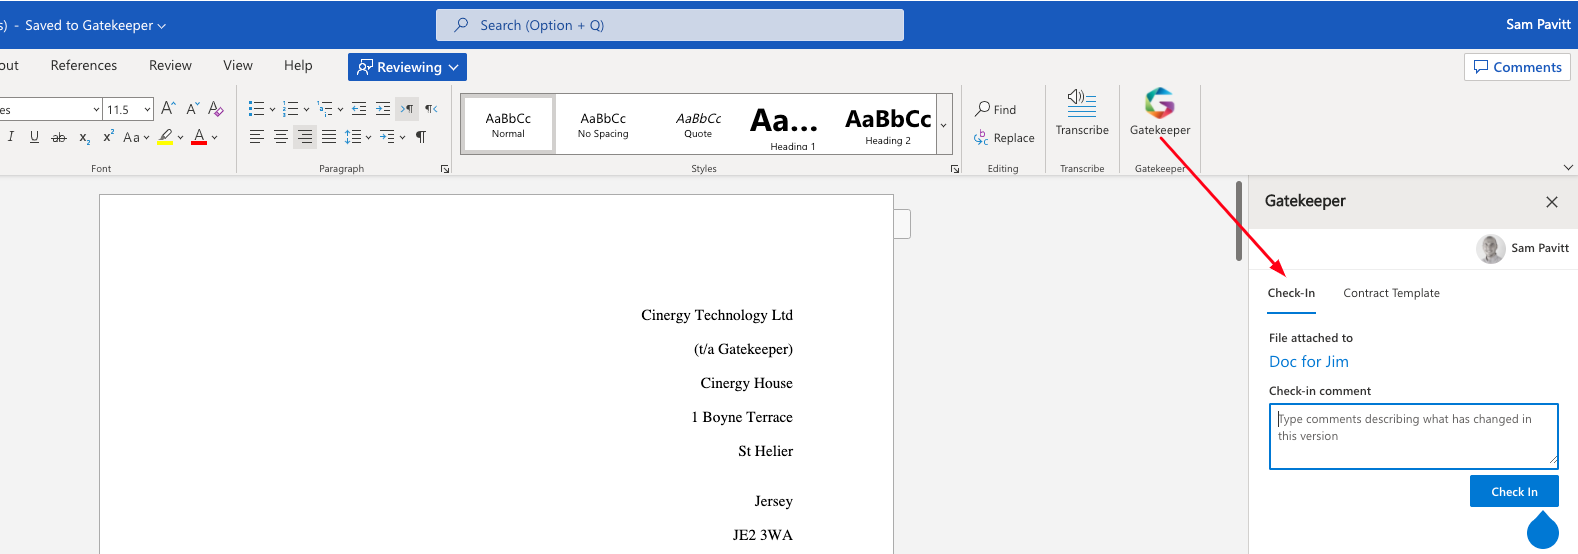Decrease paragraph indent
The height and width of the screenshot is (554, 1578).
[x=359, y=108]
